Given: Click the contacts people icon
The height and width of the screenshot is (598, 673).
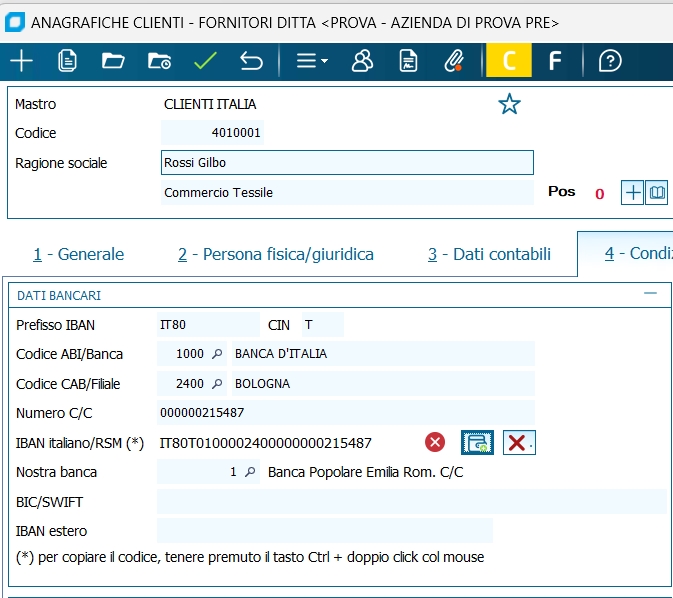Looking at the screenshot, I should click(362, 61).
